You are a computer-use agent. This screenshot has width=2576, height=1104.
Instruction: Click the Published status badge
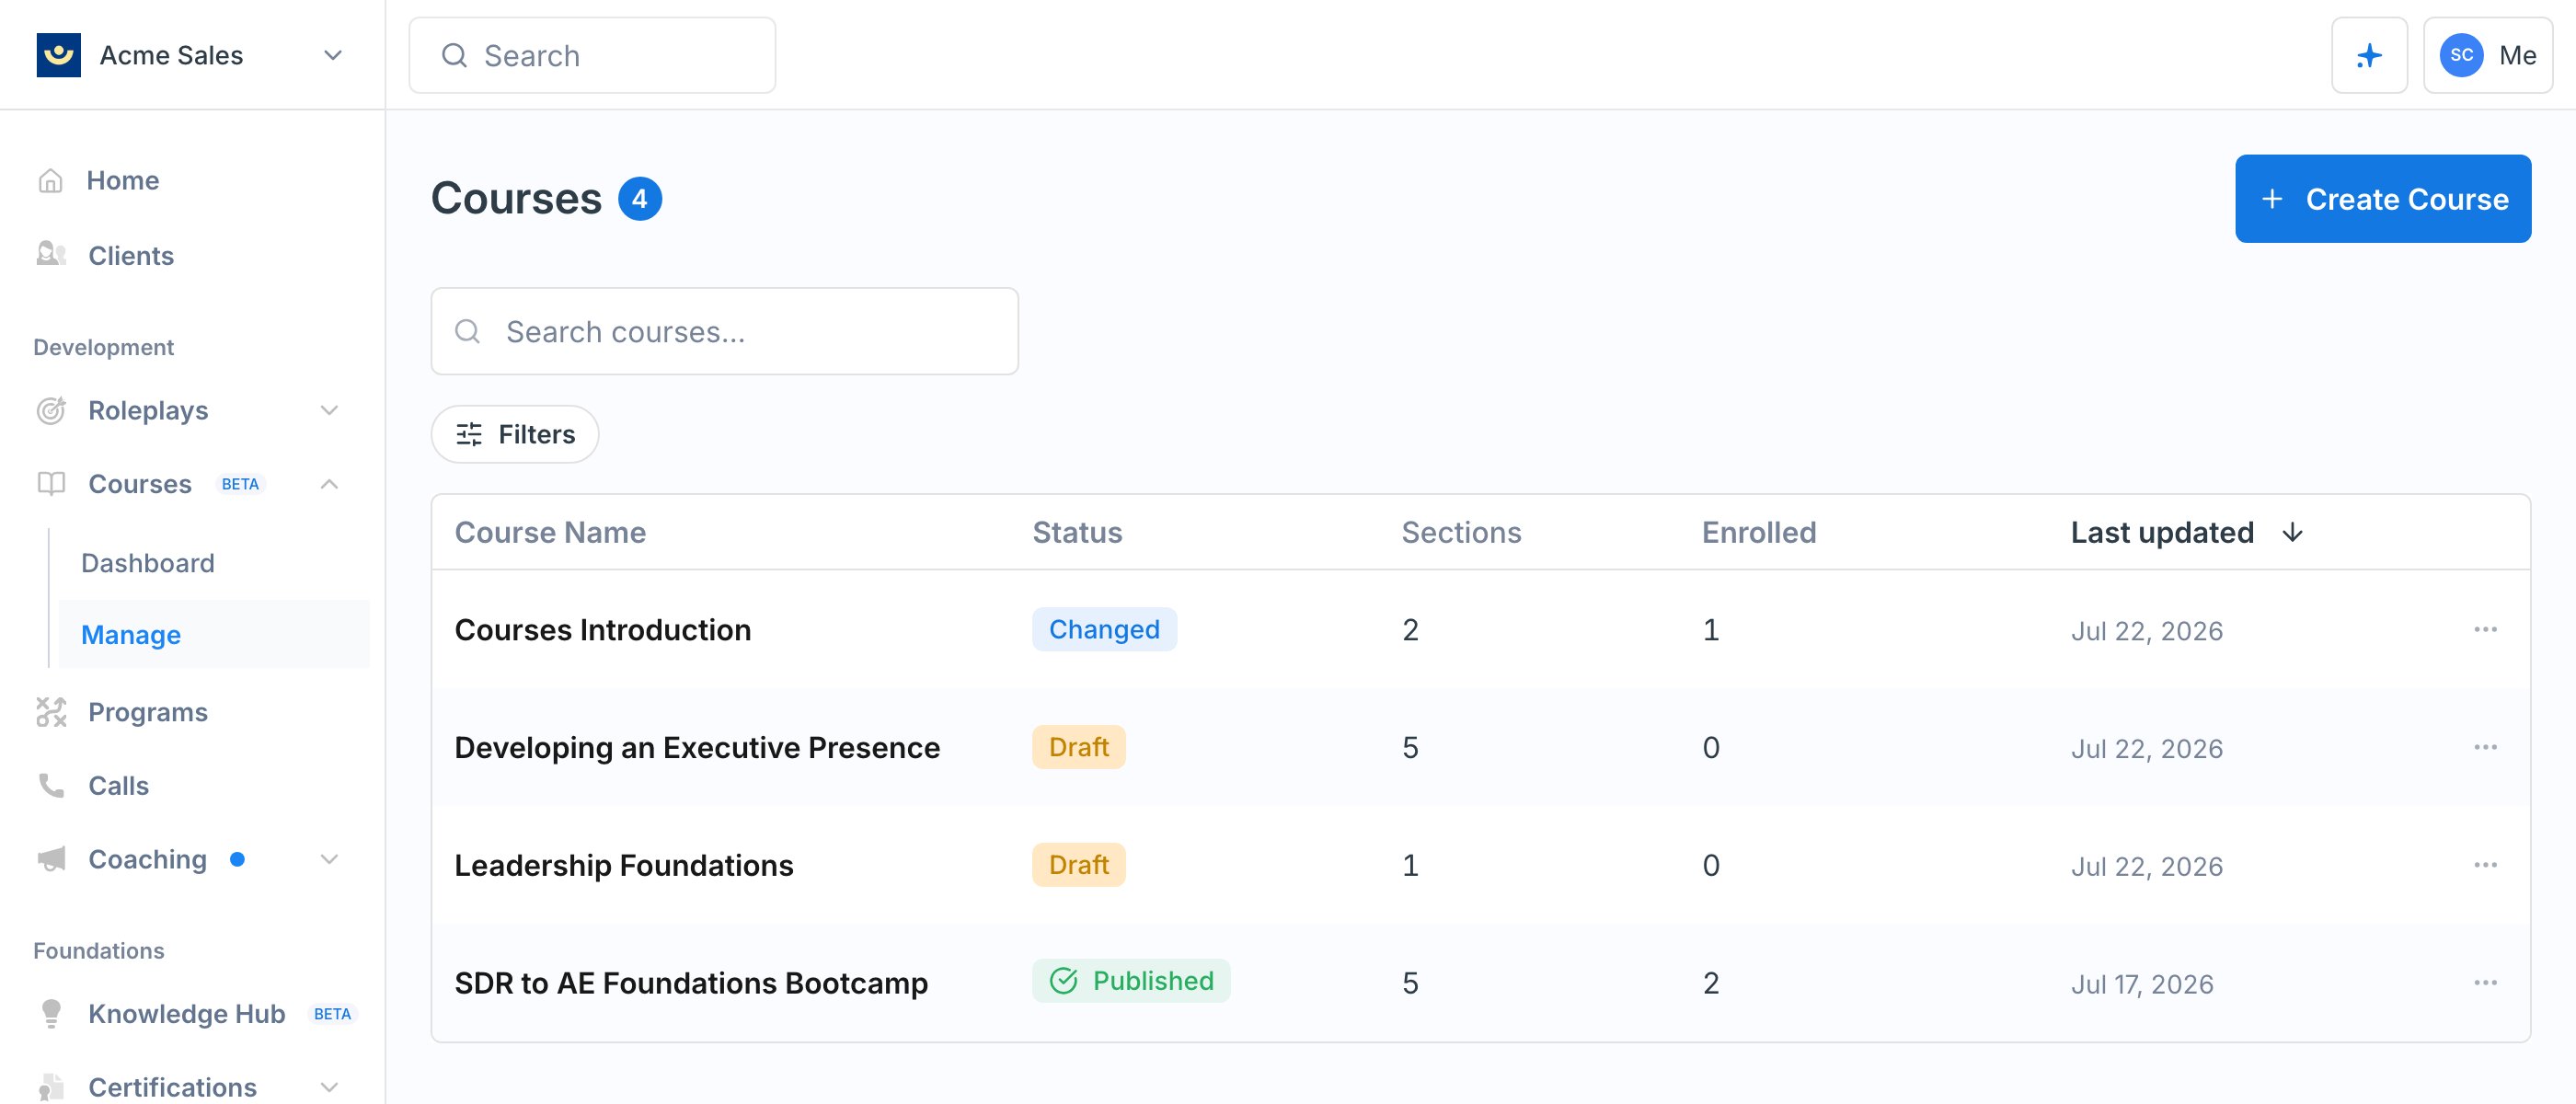[1131, 981]
